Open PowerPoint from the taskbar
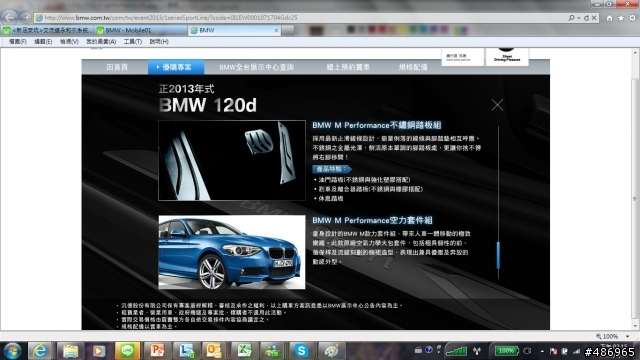 pyautogui.click(x=157, y=351)
